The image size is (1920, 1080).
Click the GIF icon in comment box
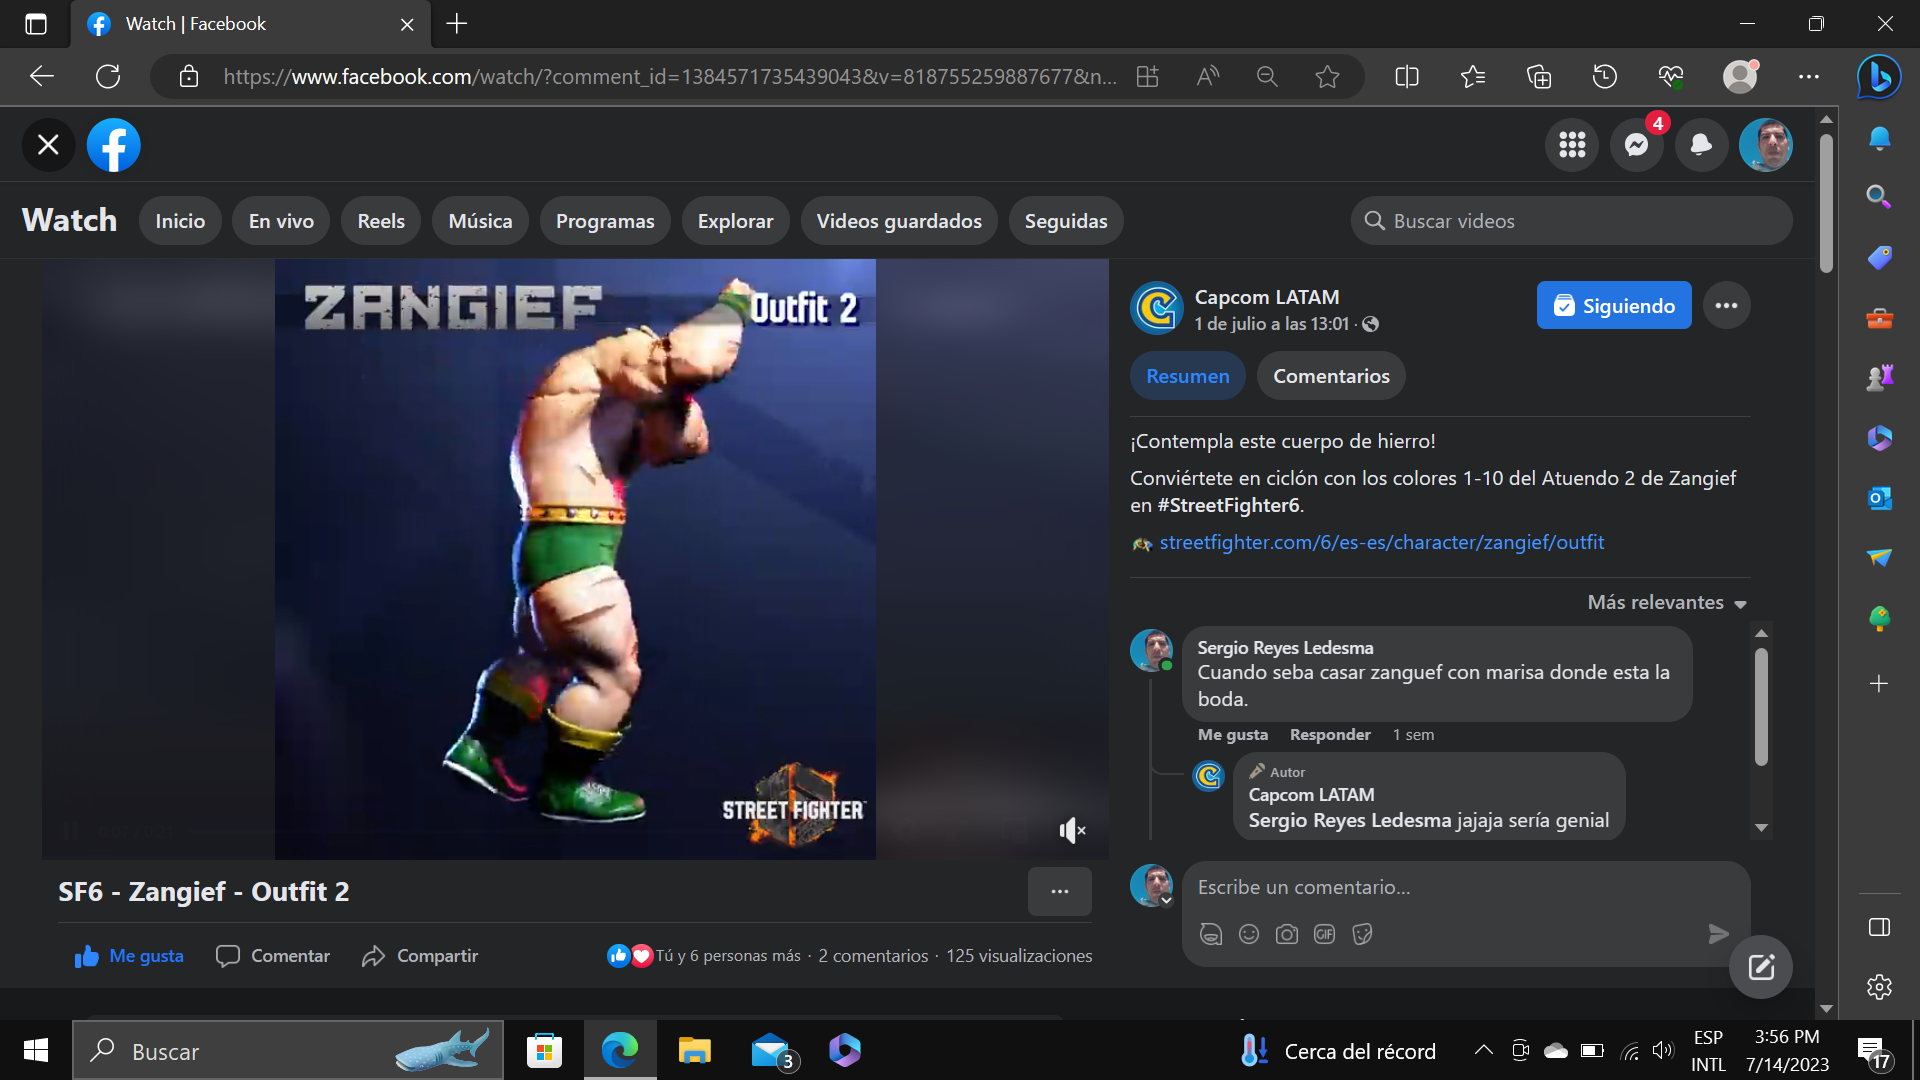point(1324,934)
